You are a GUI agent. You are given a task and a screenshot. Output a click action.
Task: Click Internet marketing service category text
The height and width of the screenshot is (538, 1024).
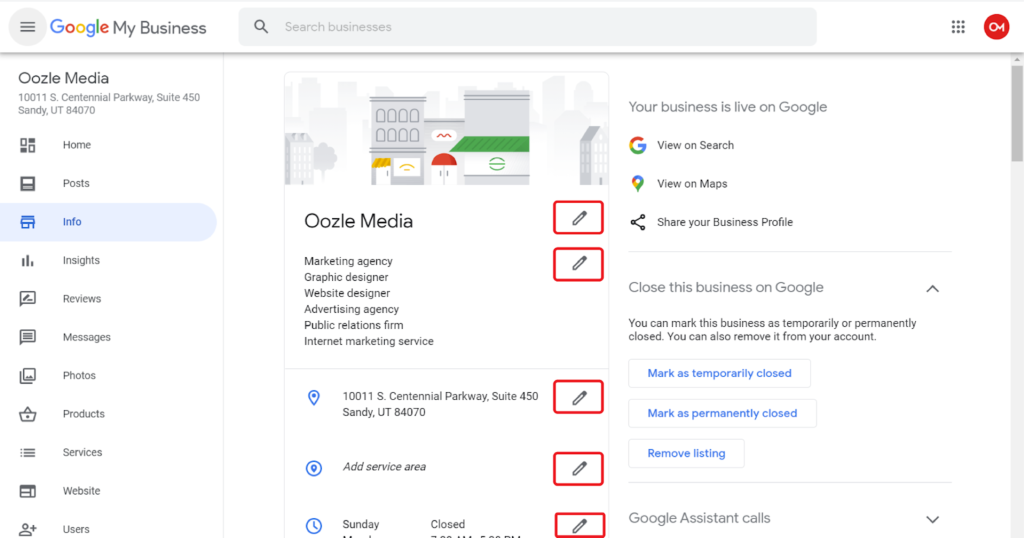pyautogui.click(x=368, y=341)
